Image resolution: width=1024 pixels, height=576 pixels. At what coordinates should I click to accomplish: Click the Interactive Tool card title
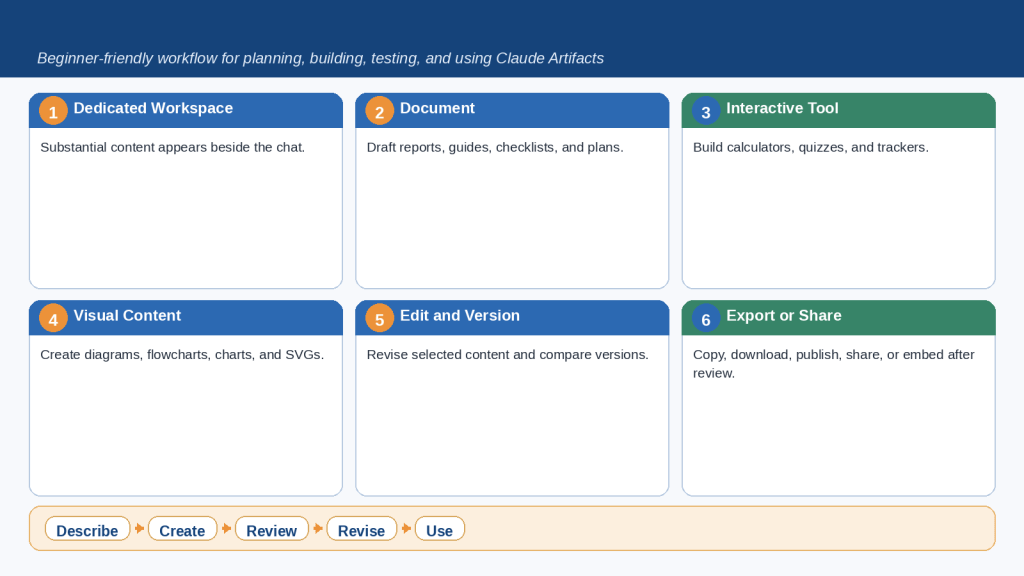click(782, 108)
